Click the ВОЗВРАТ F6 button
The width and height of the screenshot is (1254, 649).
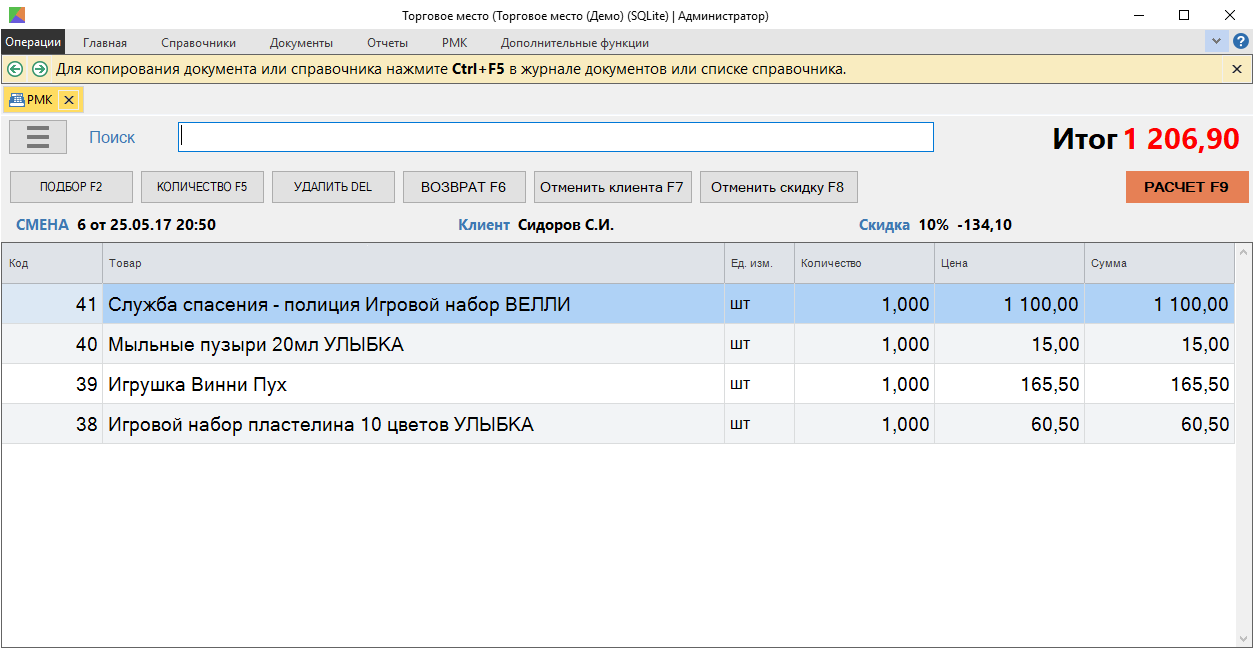[463, 187]
